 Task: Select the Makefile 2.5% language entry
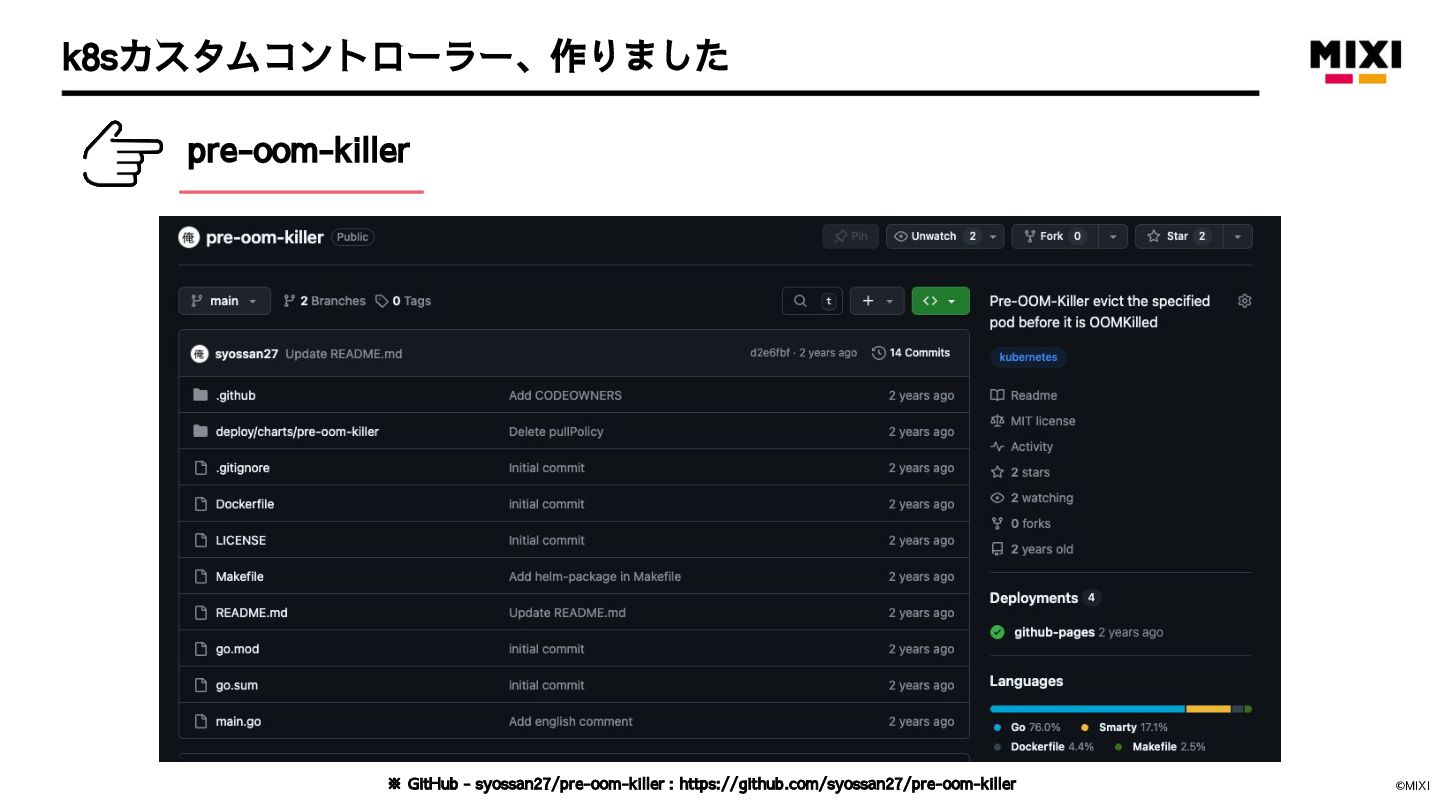point(1160,747)
